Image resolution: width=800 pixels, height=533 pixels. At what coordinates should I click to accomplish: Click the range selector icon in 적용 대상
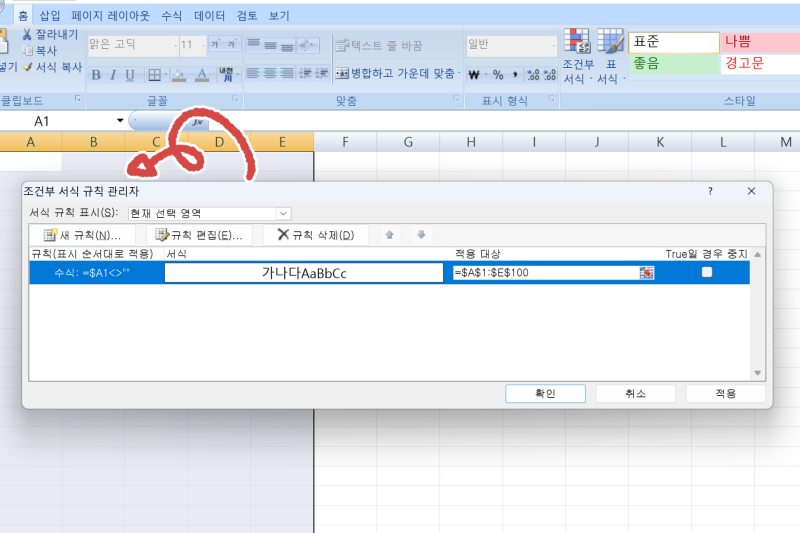(646, 273)
